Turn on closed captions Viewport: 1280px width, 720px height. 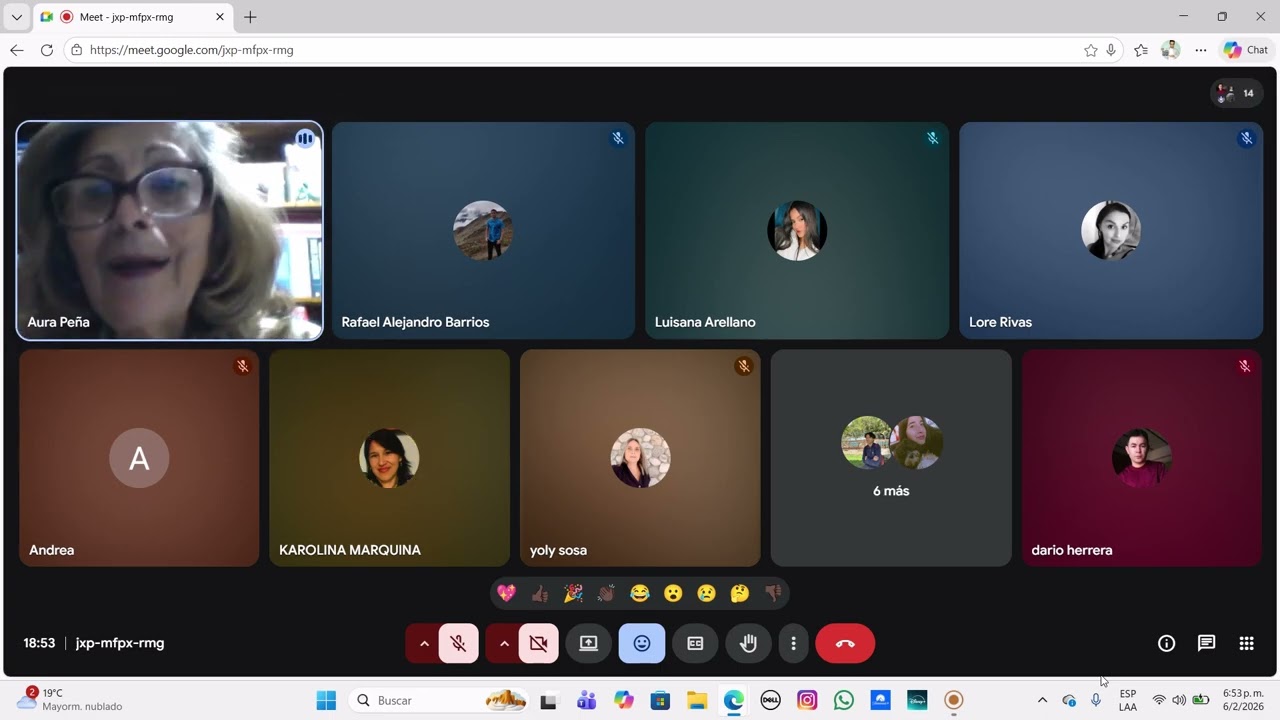695,644
